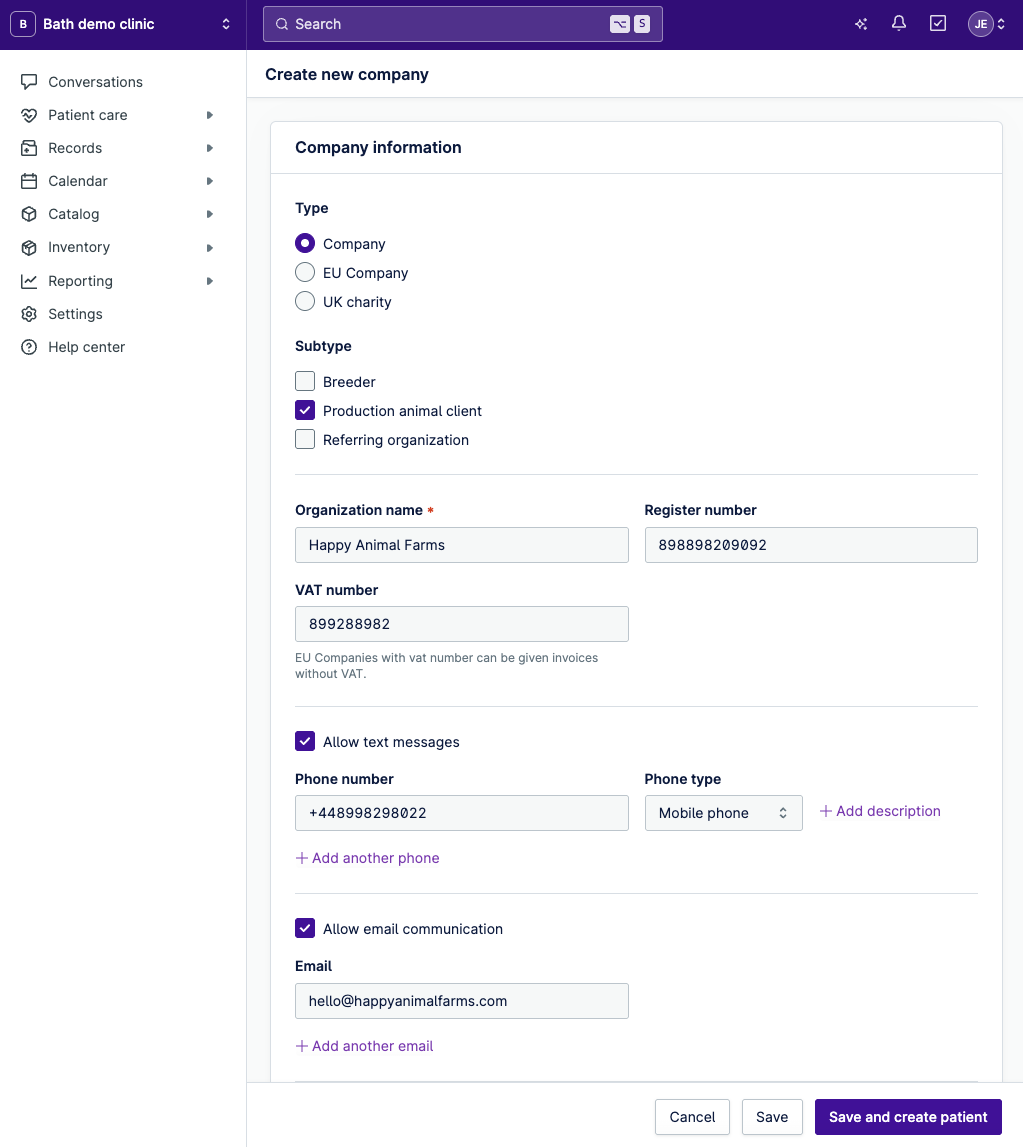Click the JE user avatar
Image resolution: width=1023 pixels, height=1147 pixels.
[981, 24]
